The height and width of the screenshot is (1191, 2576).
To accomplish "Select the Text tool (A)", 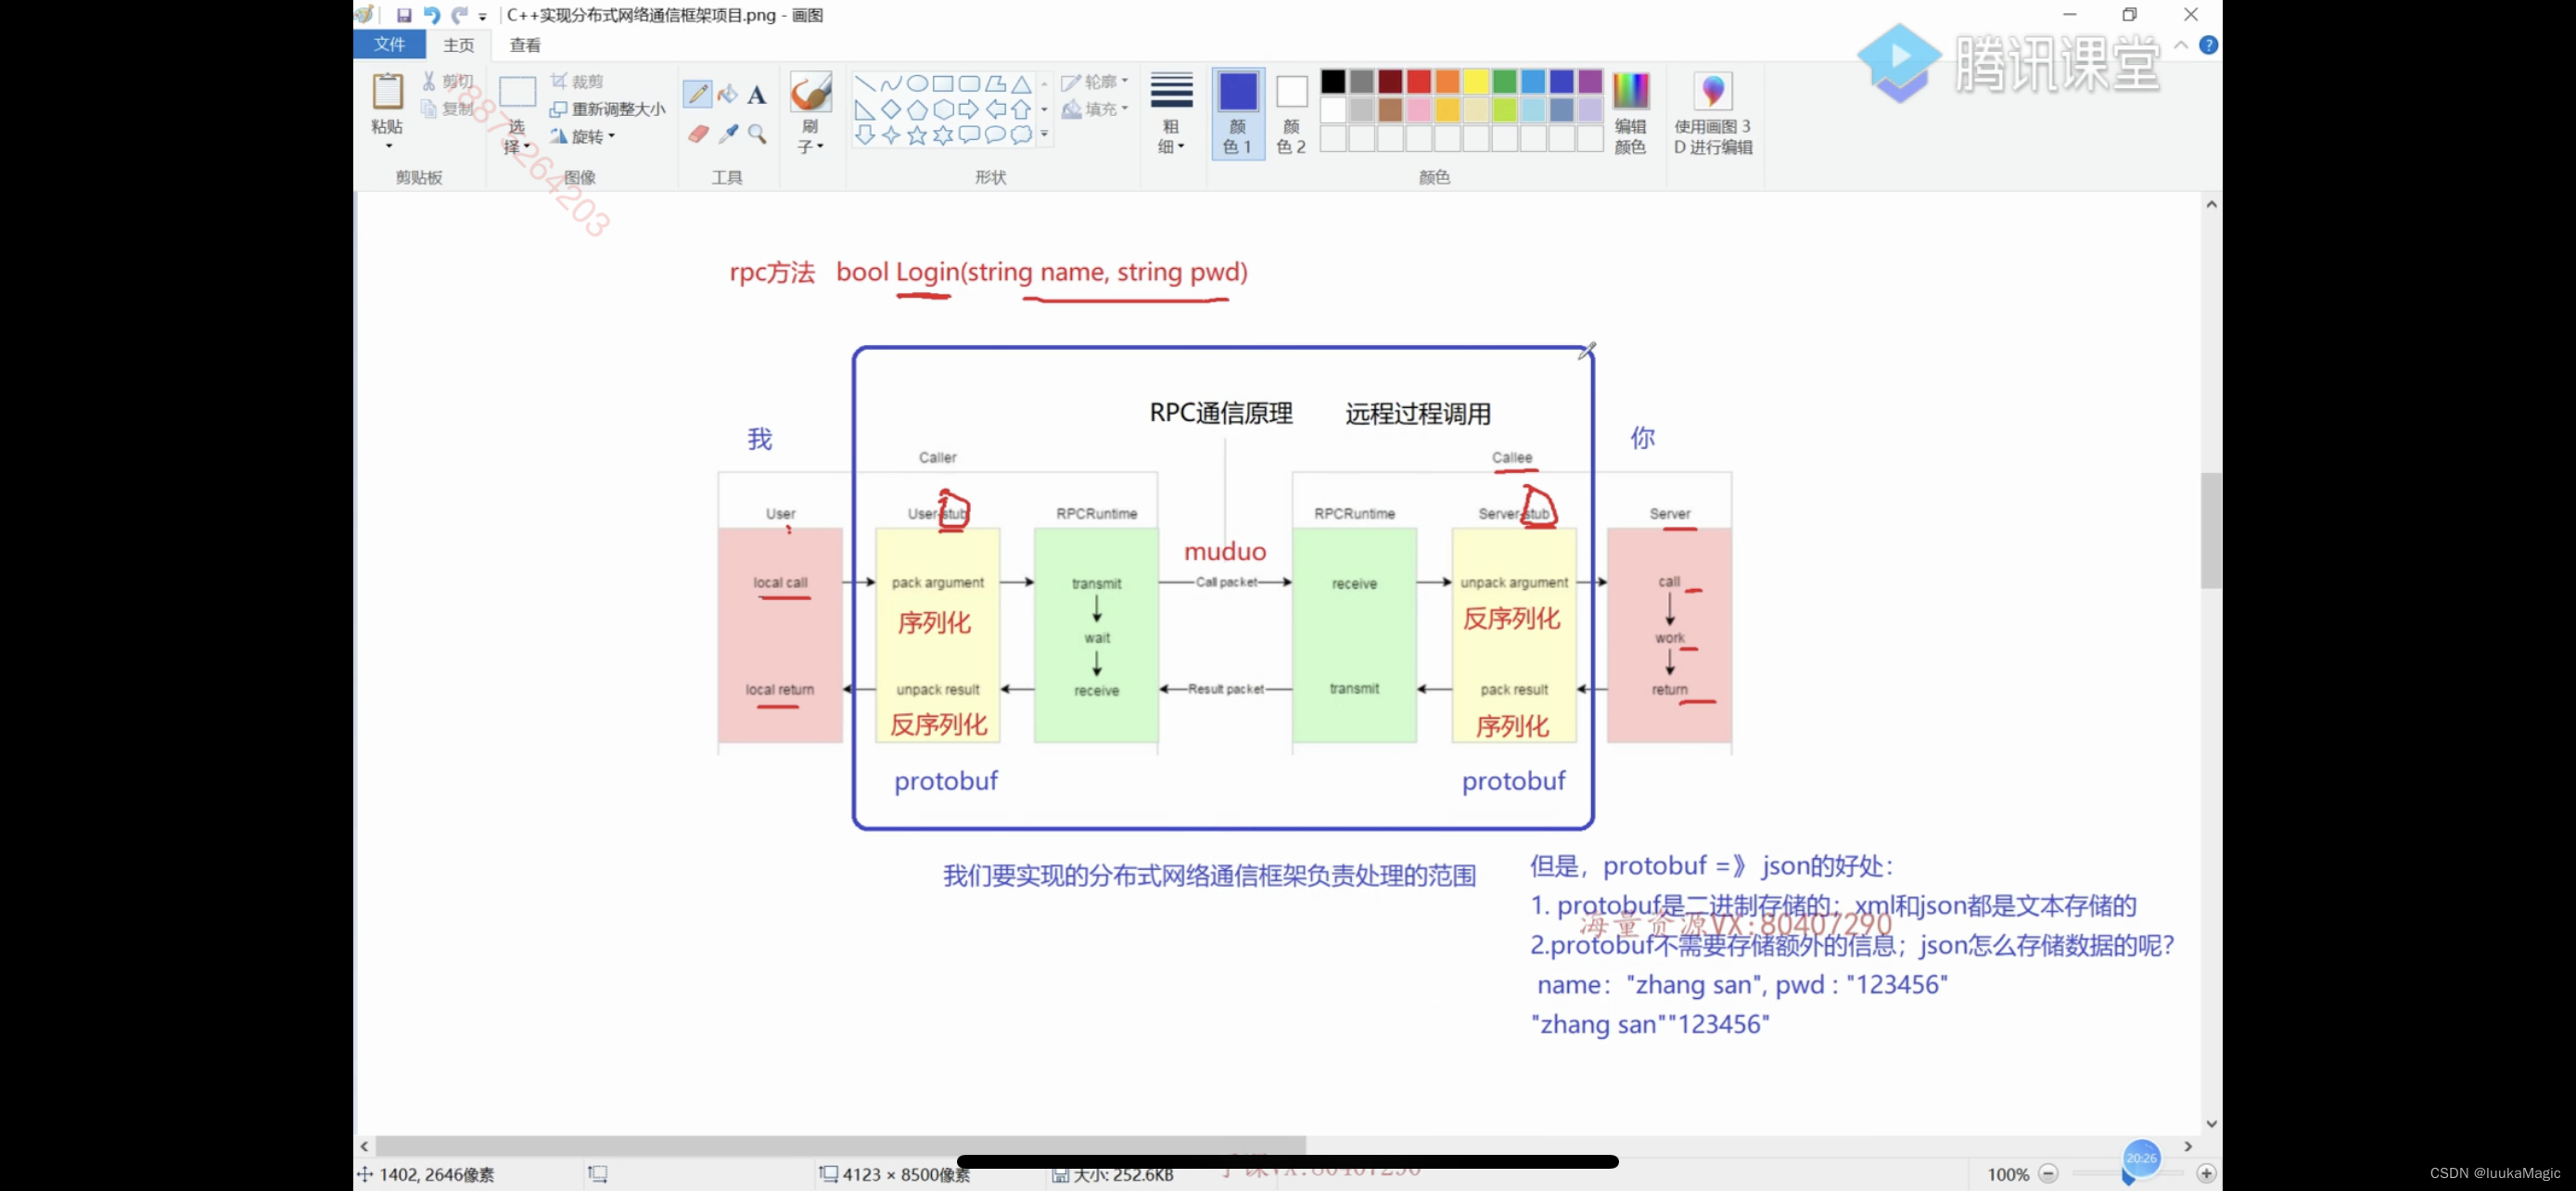I will coord(757,95).
